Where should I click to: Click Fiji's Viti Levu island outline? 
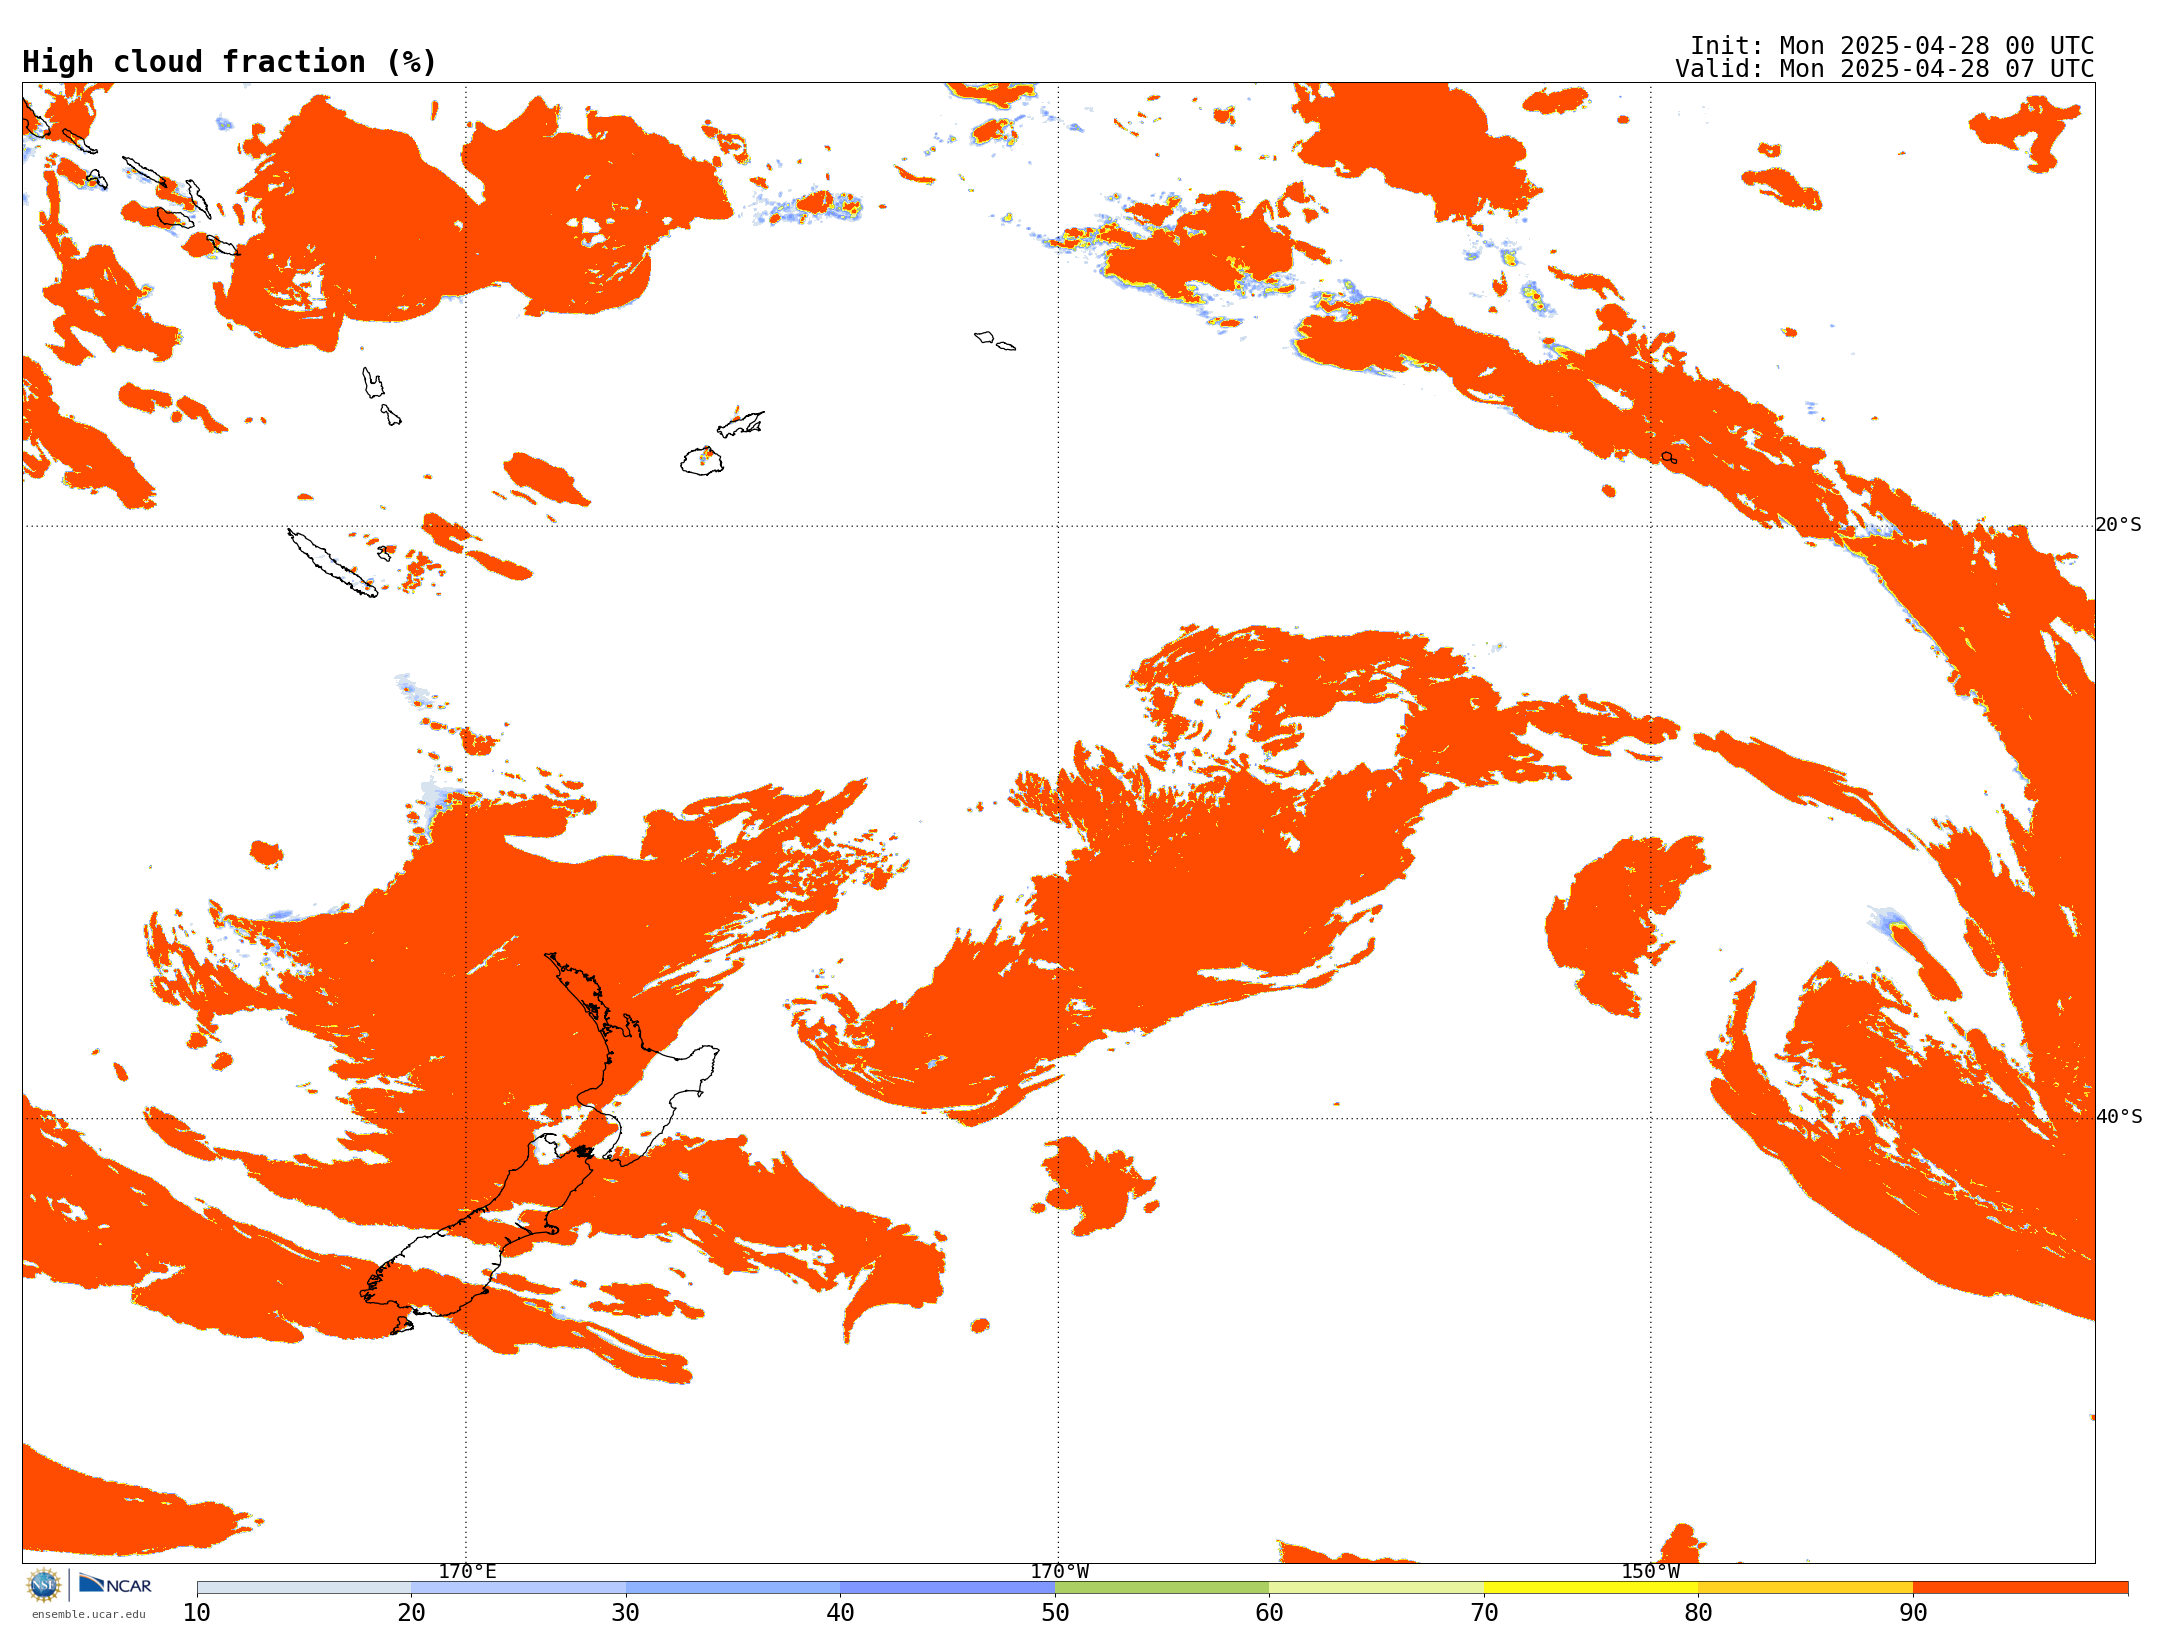(702, 462)
